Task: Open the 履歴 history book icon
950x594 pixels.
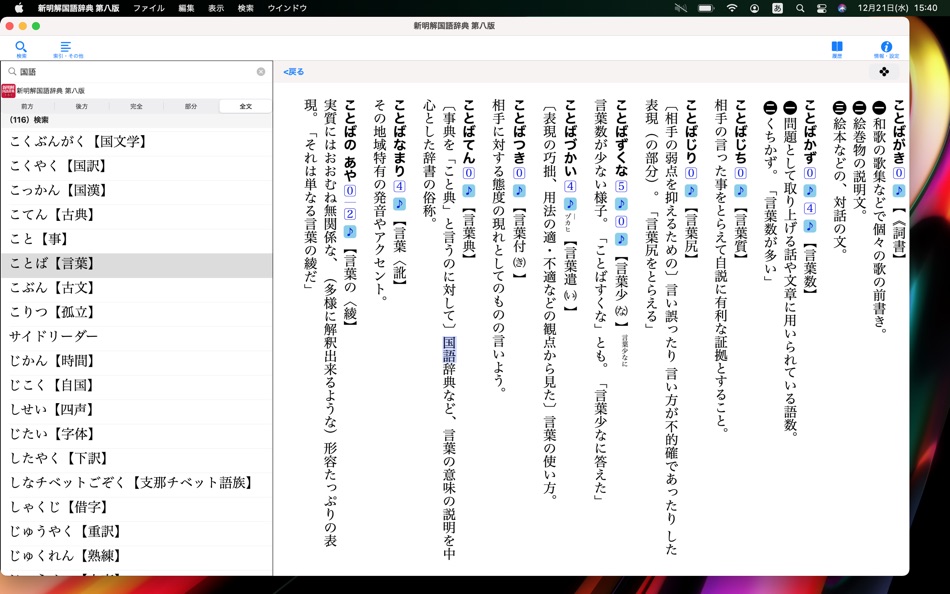Action: 837,48
